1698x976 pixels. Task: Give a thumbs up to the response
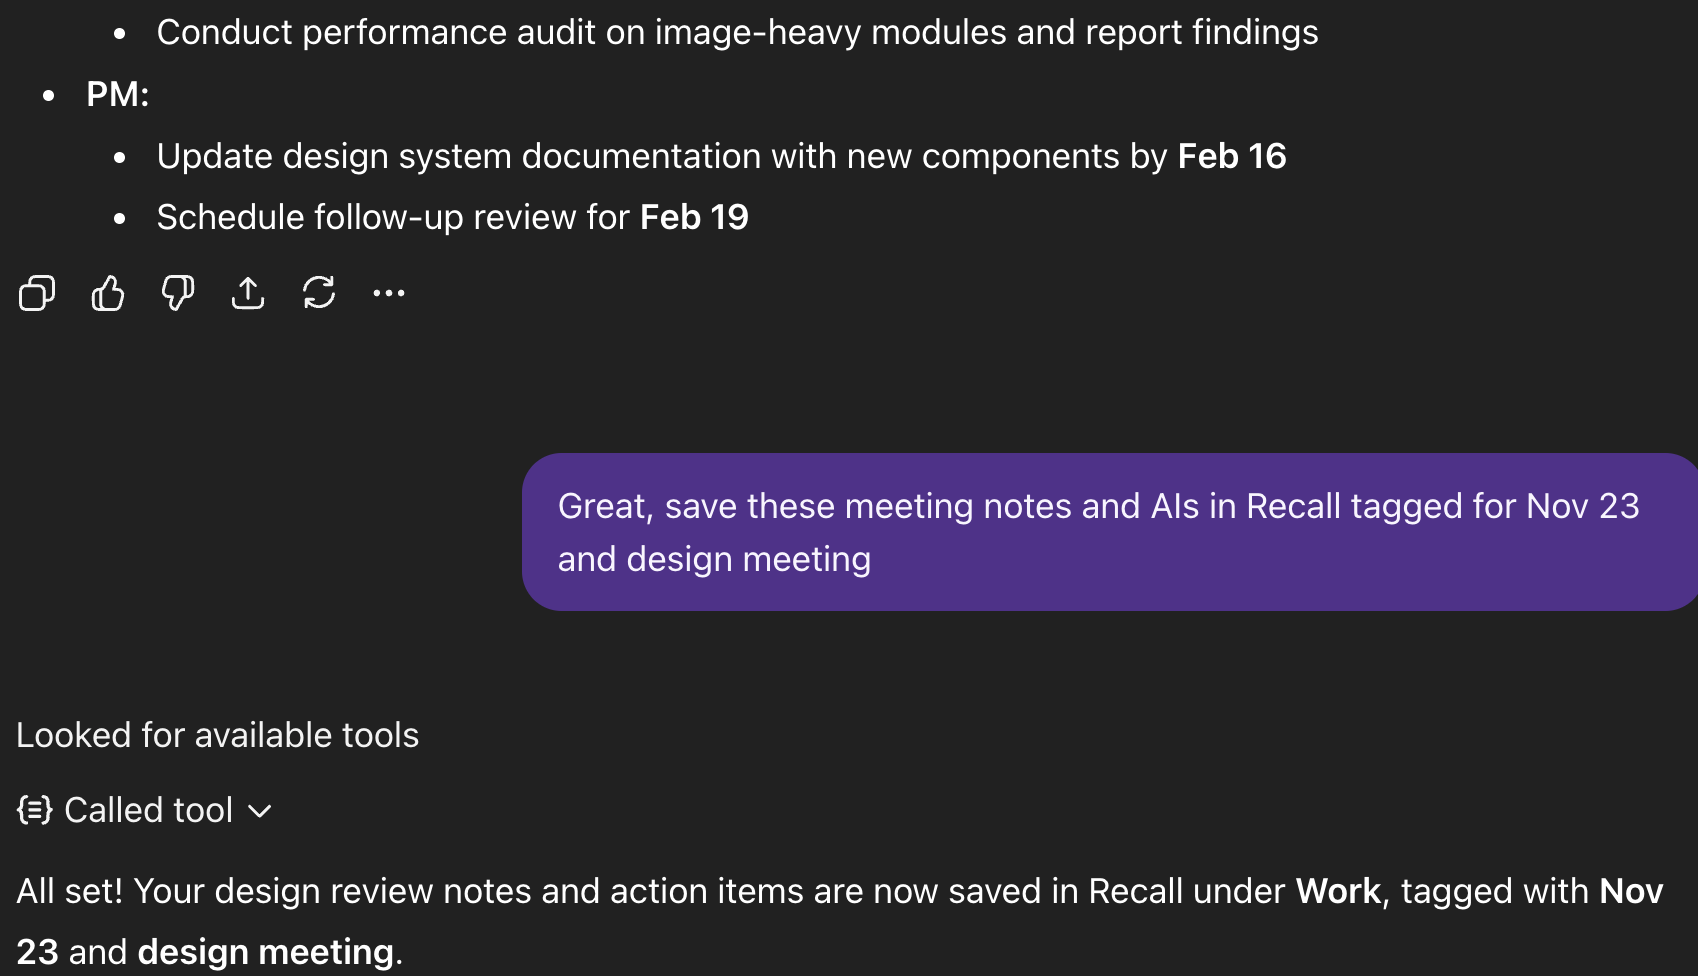pos(107,293)
